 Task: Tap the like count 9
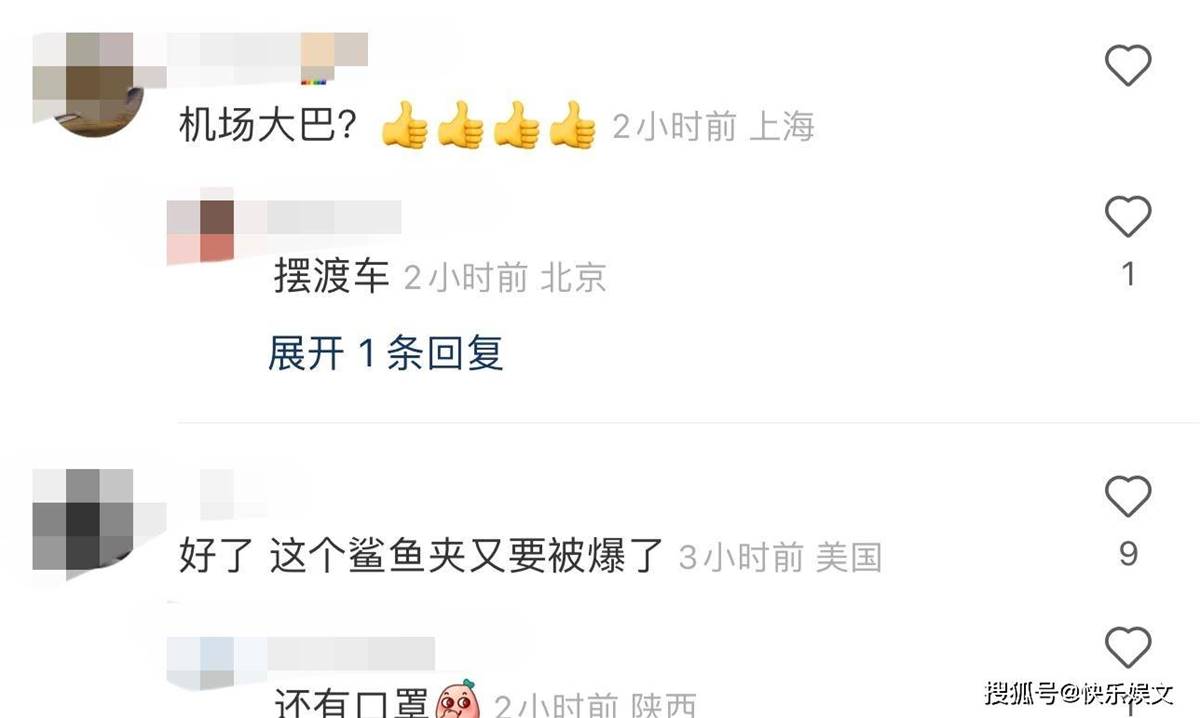(x=1128, y=553)
